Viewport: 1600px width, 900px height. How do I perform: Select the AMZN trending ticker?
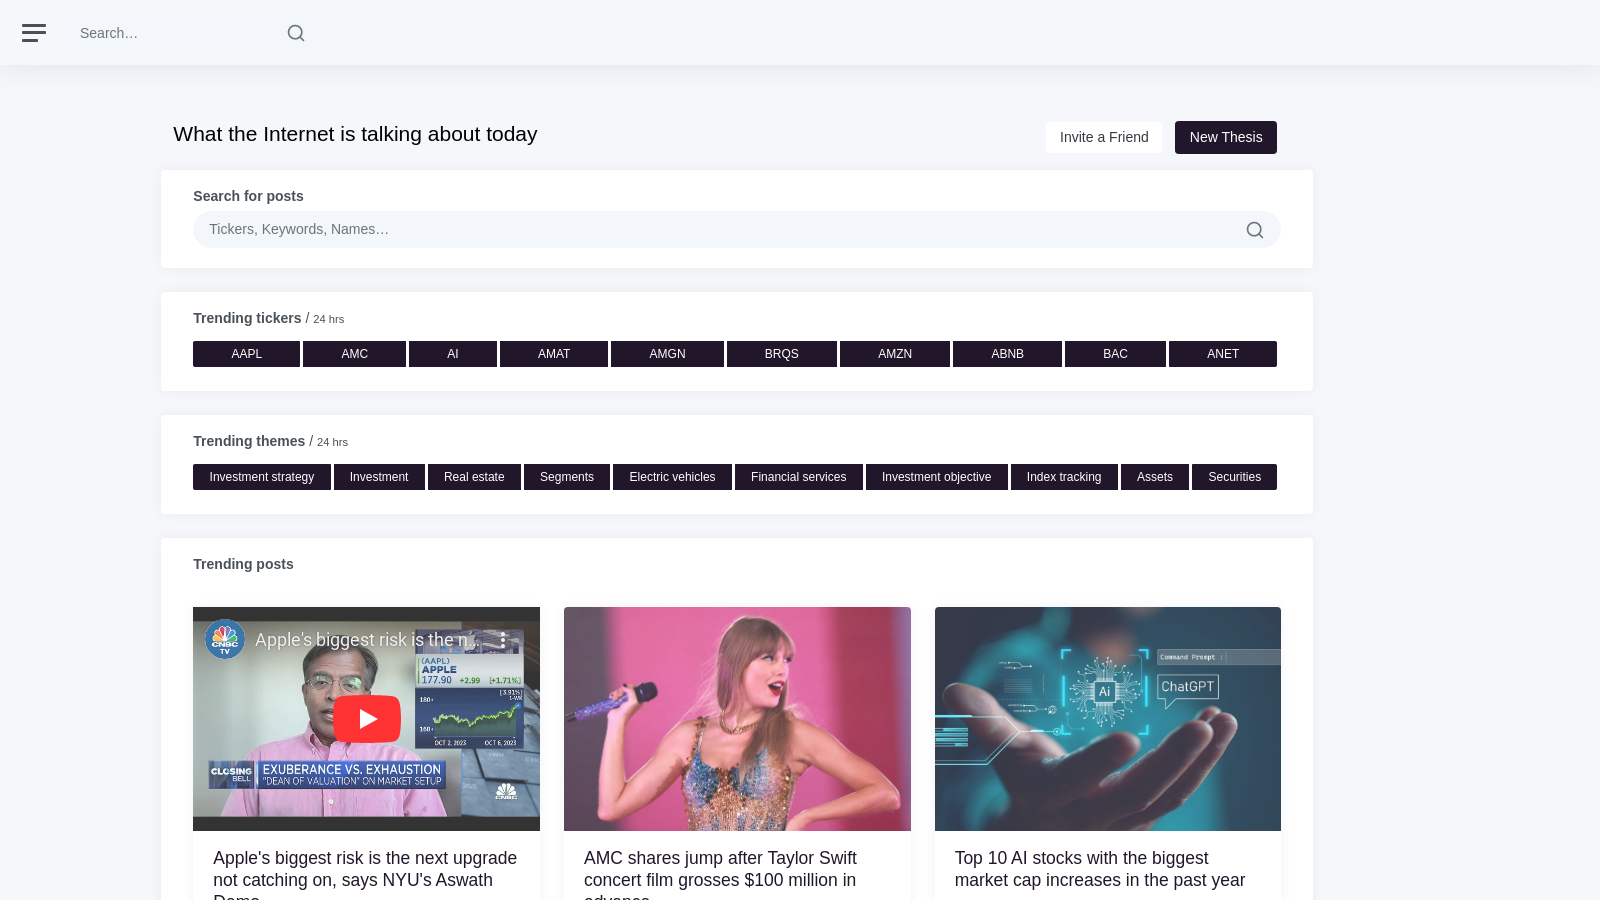point(895,354)
